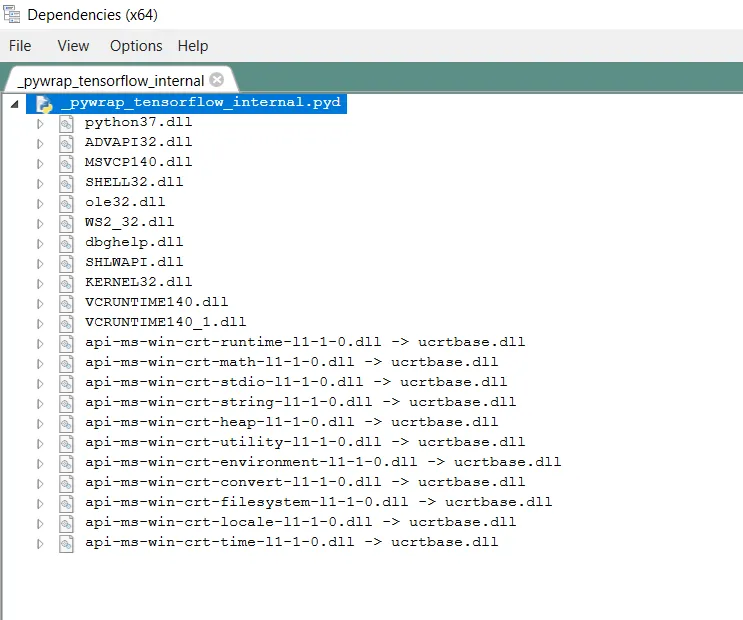
Task: Expand the api-ms-win-crt-string node
Action: (x=40, y=403)
